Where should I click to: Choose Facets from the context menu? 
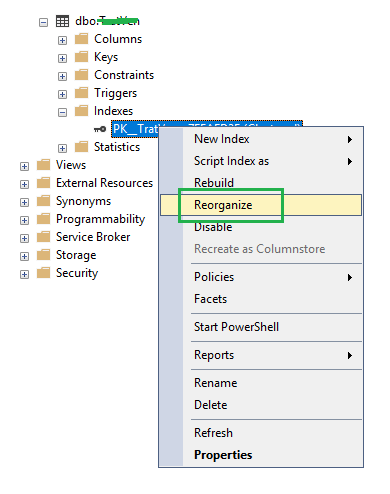261,299
